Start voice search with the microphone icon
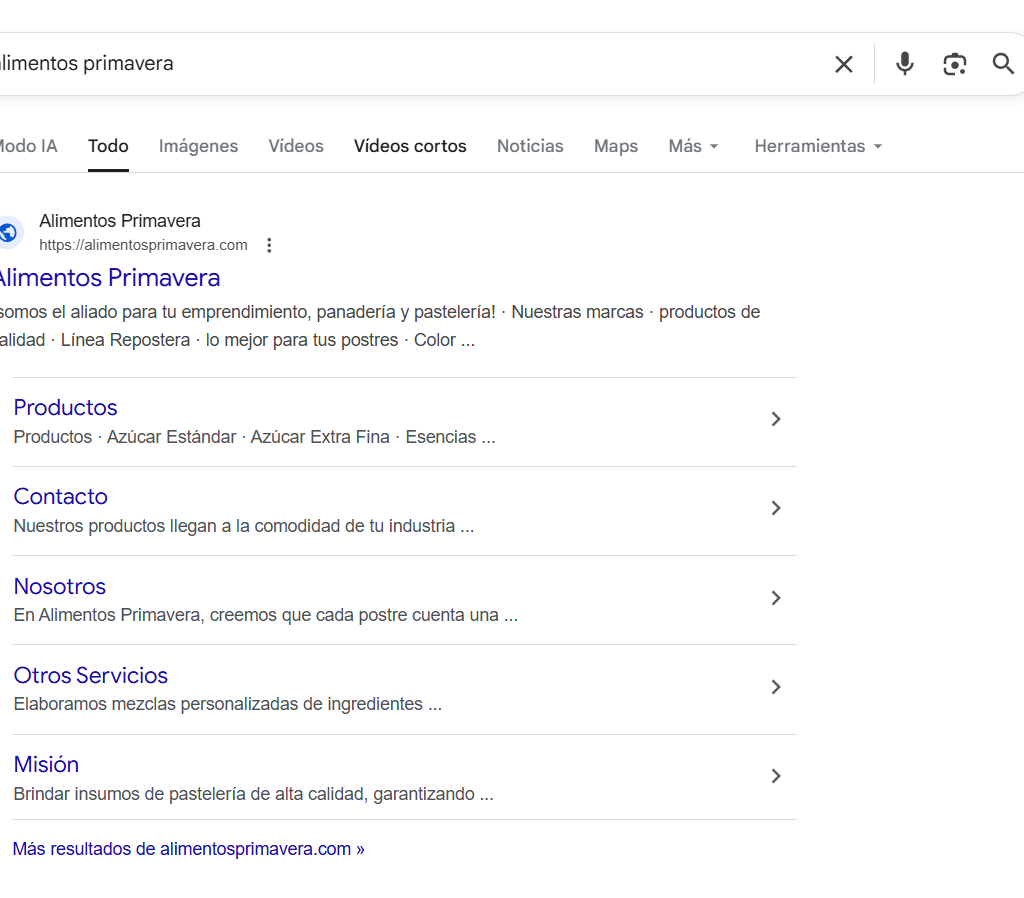This screenshot has width=1024, height=898. [904, 64]
